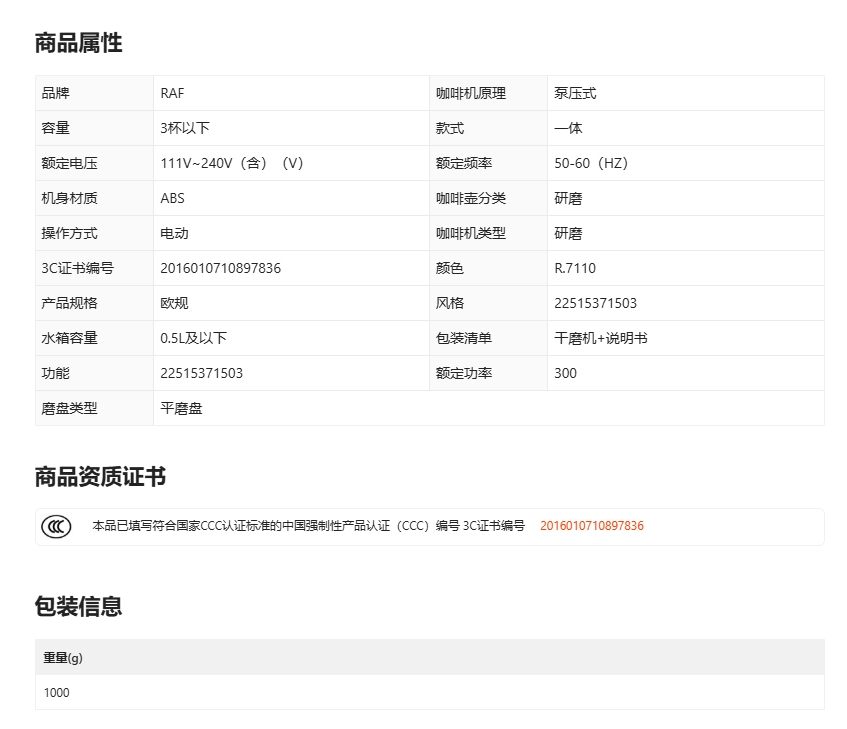
Task: Click the 1000 weight value cell
Action: (x=57, y=692)
